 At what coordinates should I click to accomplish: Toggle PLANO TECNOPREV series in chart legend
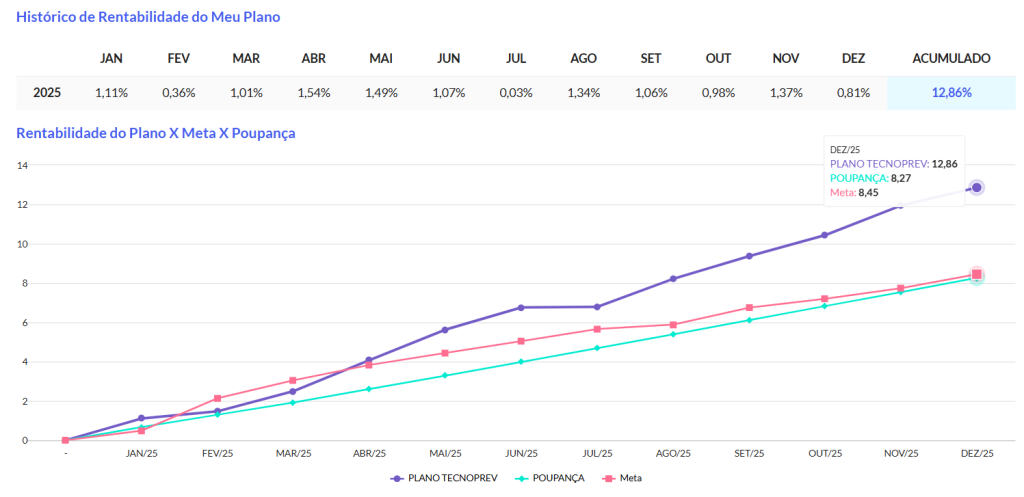(440, 478)
